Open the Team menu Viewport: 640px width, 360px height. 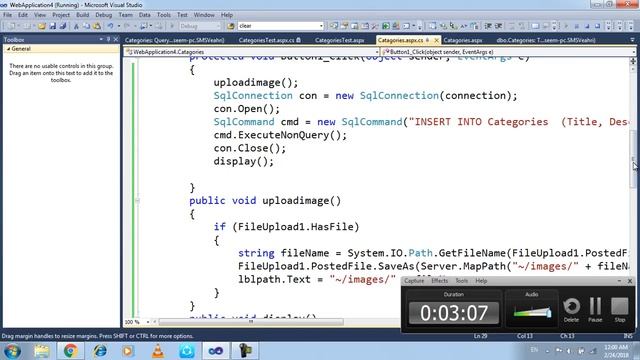125,15
